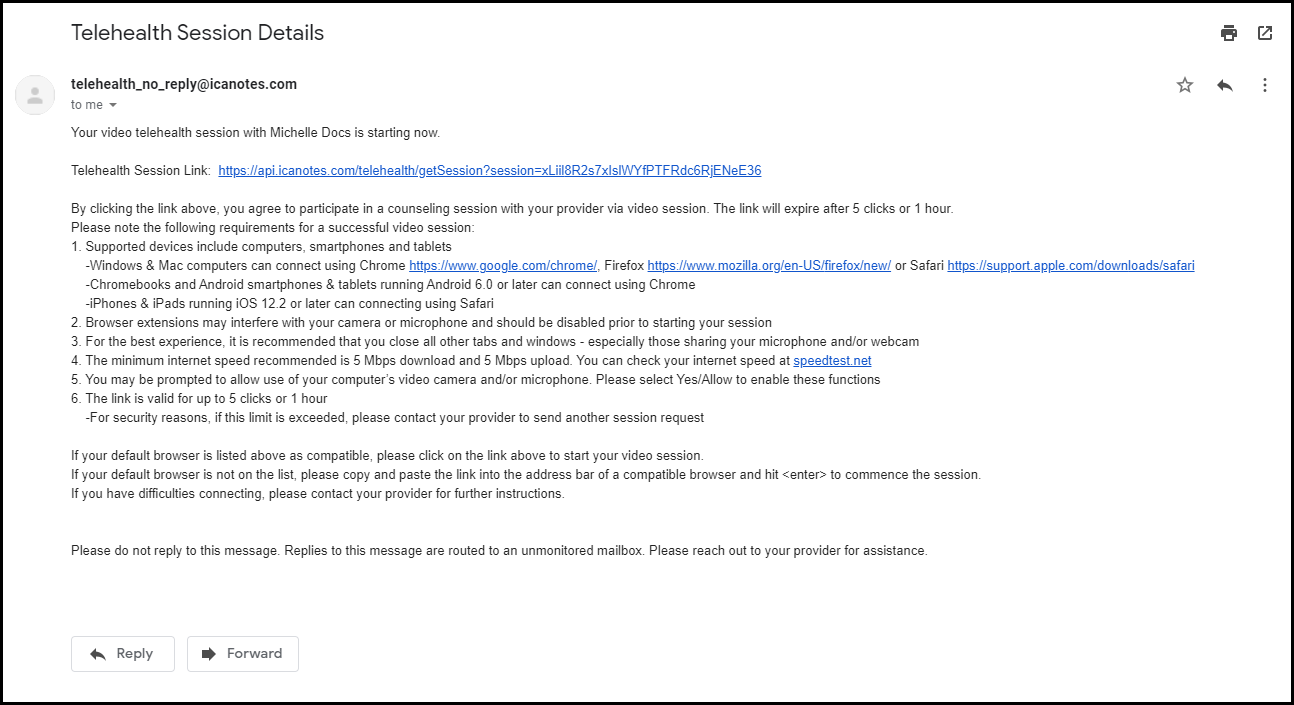This screenshot has height=705, width=1294.
Task: Click the 'to me' recipient text
Action: [x=87, y=105]
